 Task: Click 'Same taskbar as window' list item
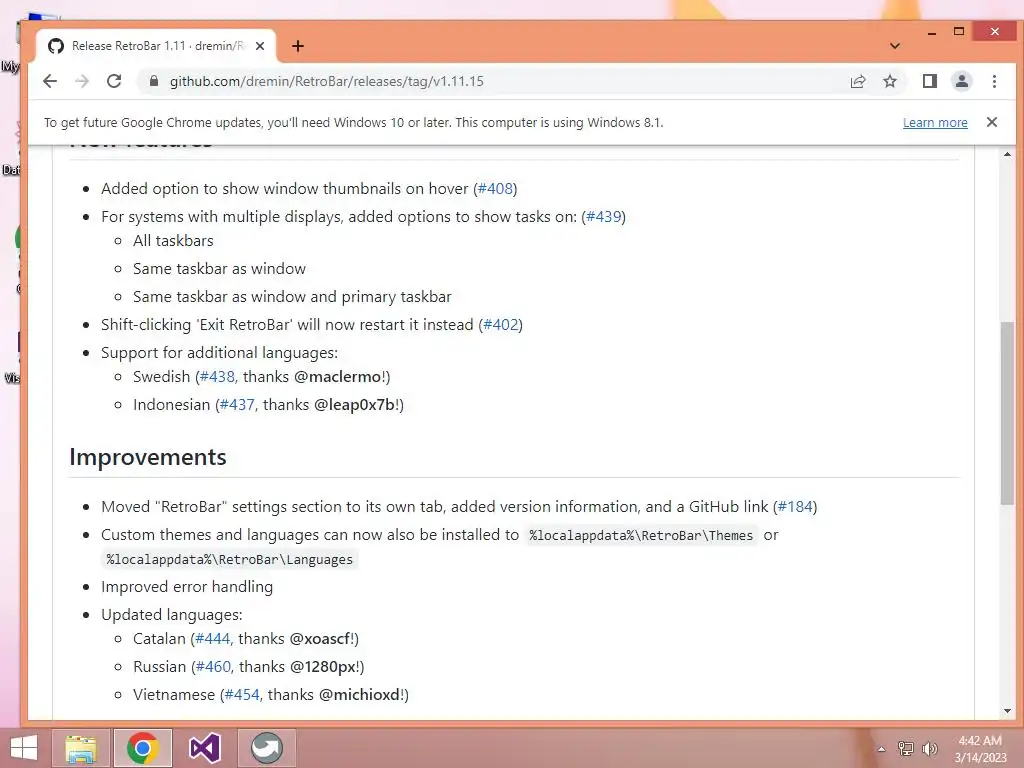click(219, 269)
